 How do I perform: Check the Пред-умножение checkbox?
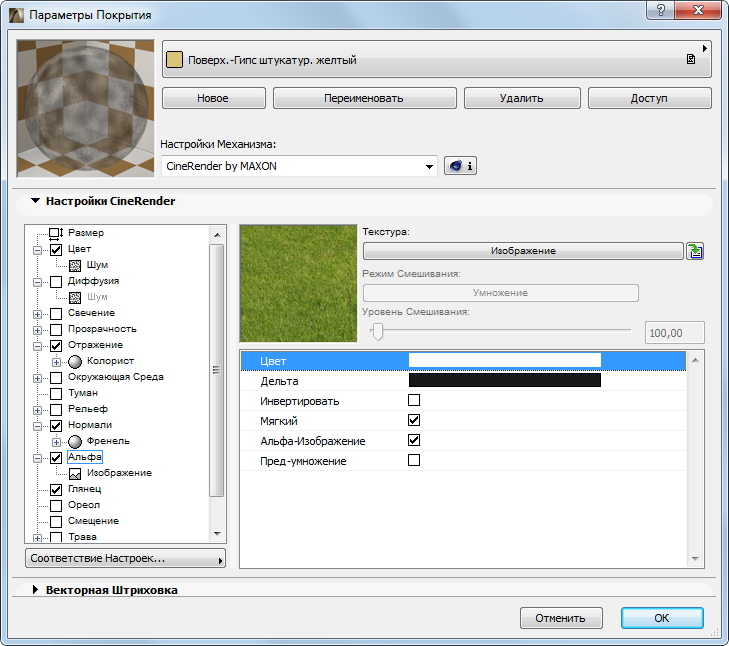click(414, 460)
